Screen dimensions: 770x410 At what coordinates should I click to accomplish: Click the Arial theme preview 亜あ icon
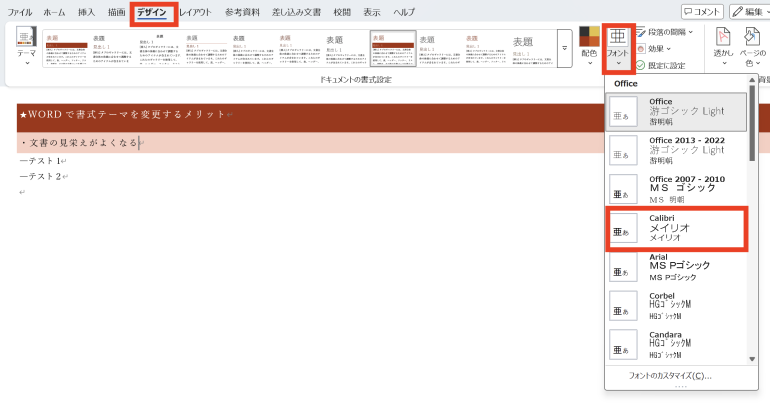point(623,267)
